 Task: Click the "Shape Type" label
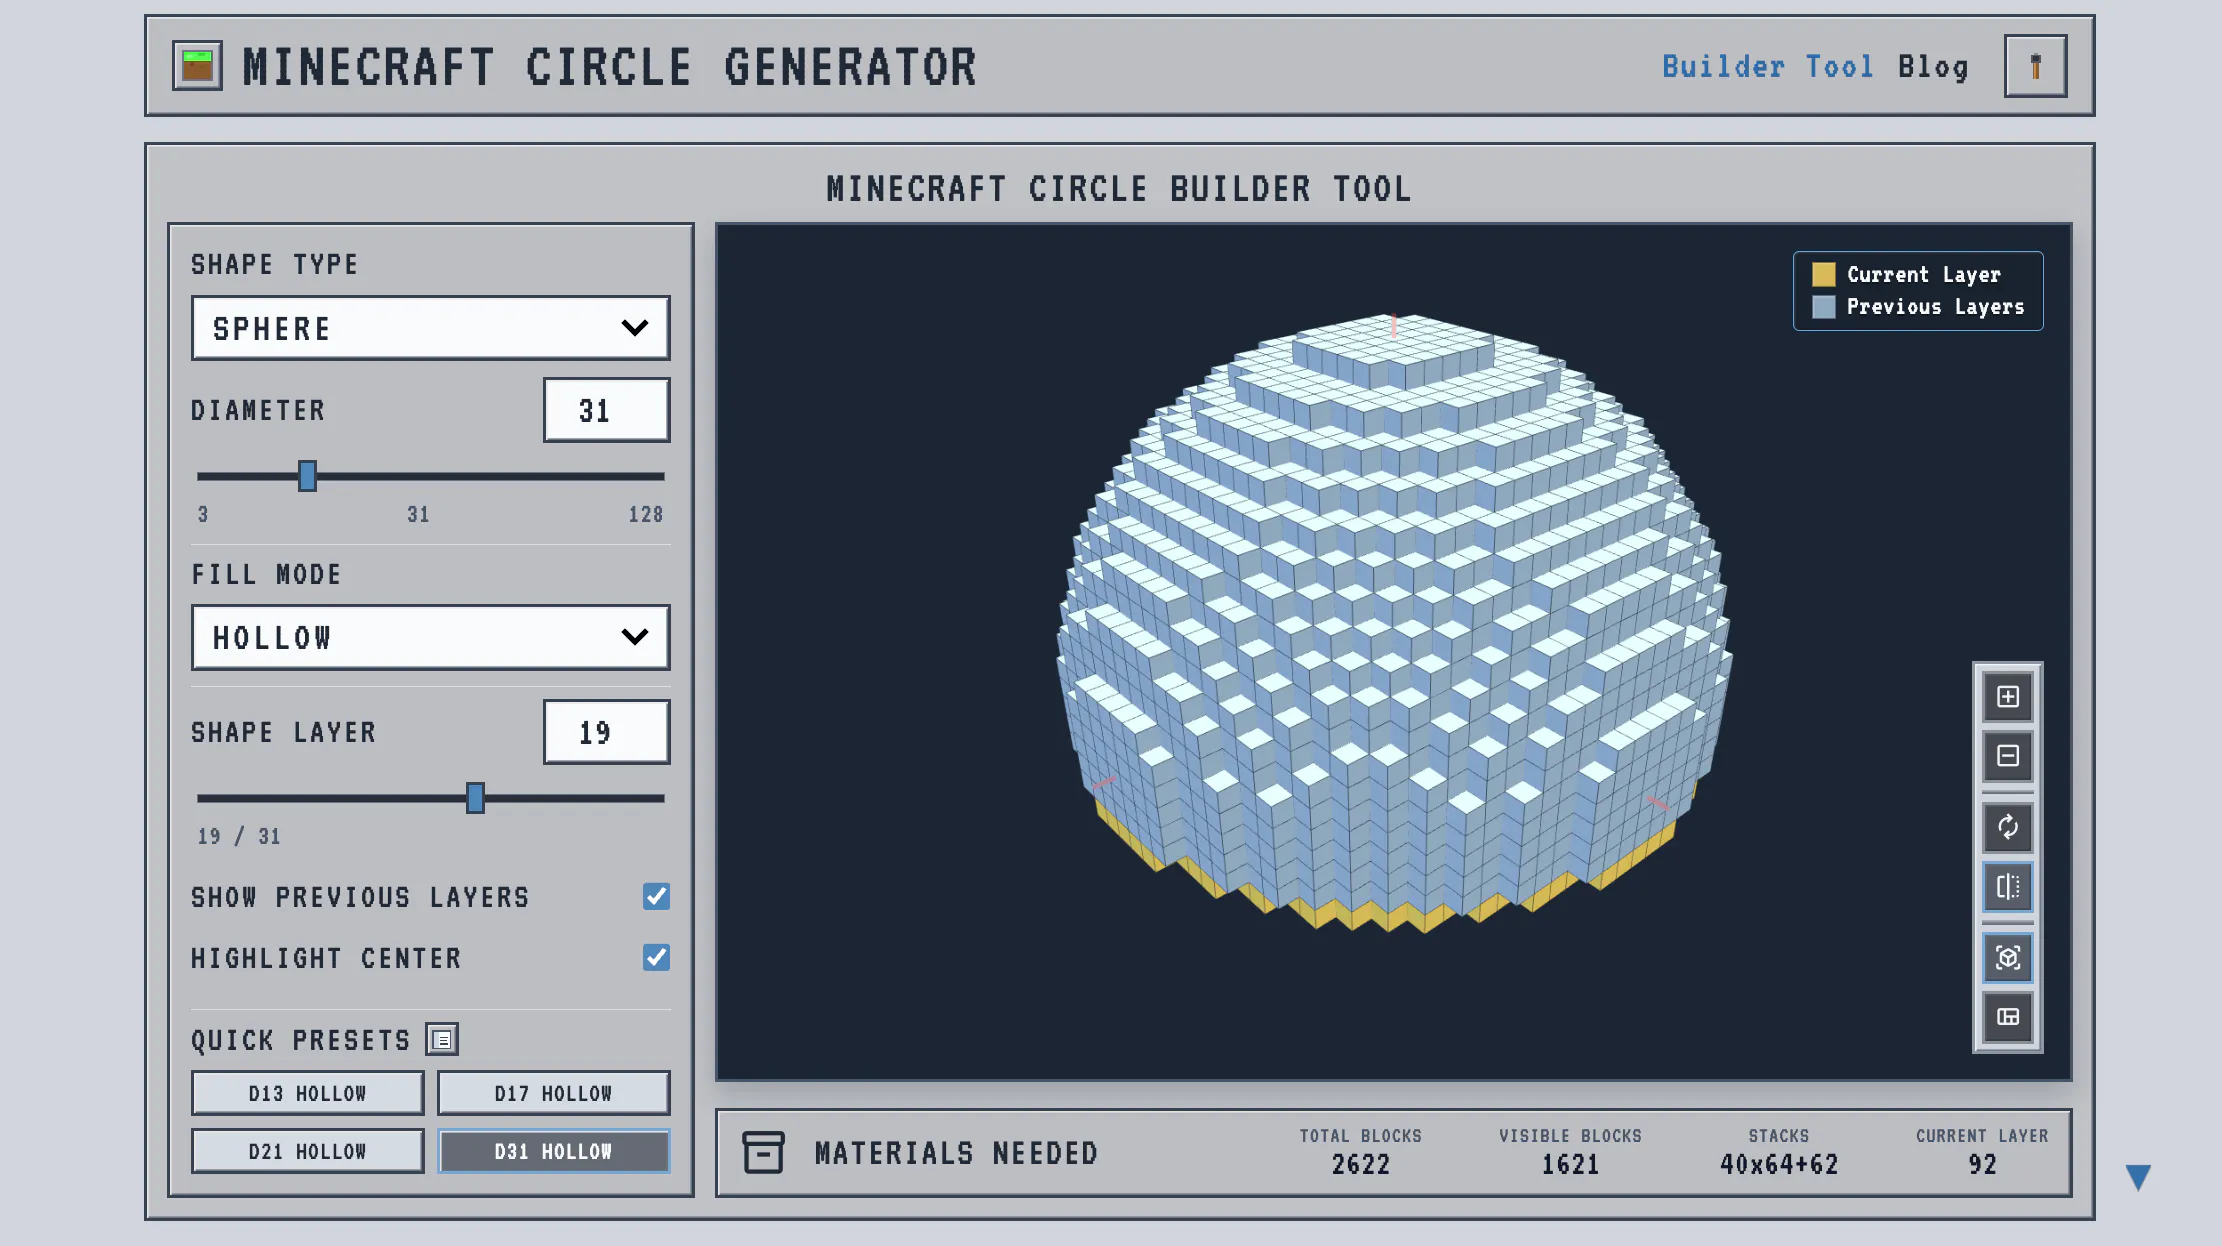274,264
